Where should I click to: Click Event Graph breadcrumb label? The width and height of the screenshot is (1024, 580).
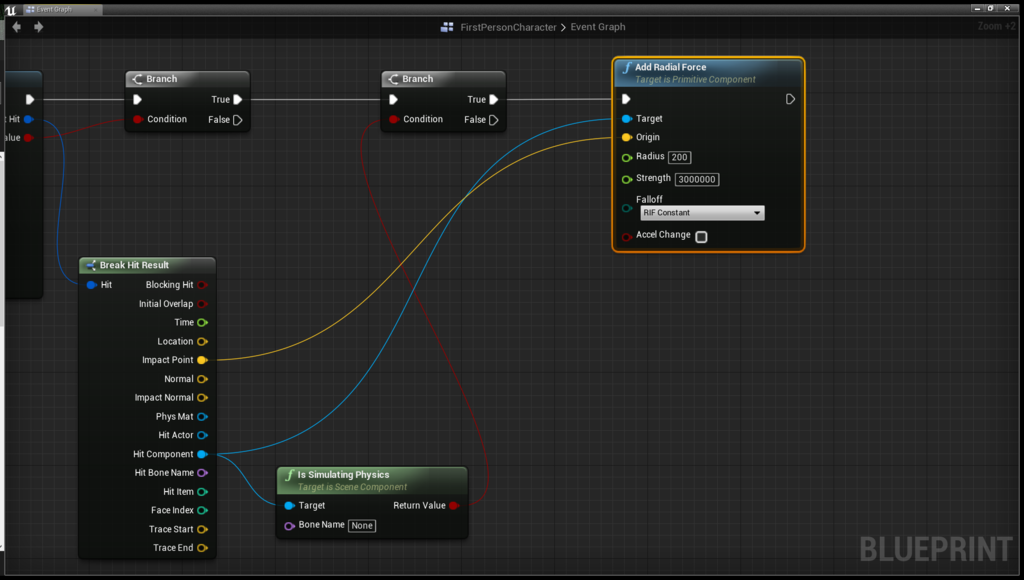598,27
